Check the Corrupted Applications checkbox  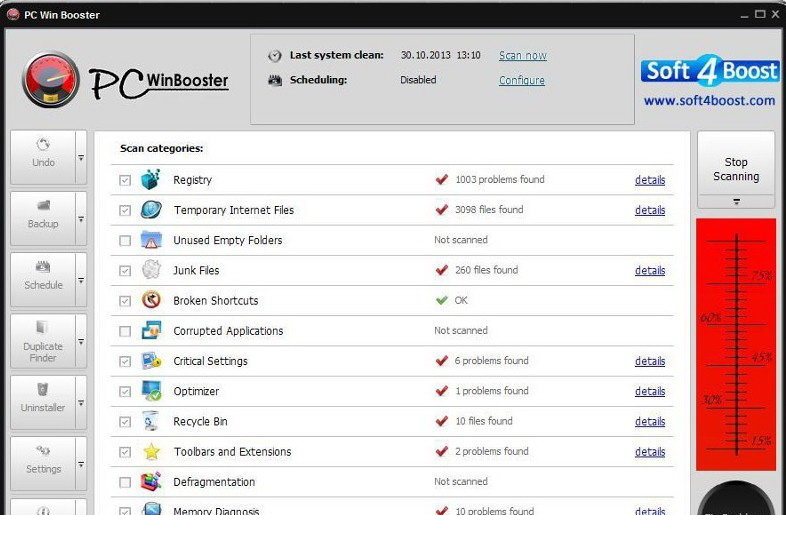[125, 331]
